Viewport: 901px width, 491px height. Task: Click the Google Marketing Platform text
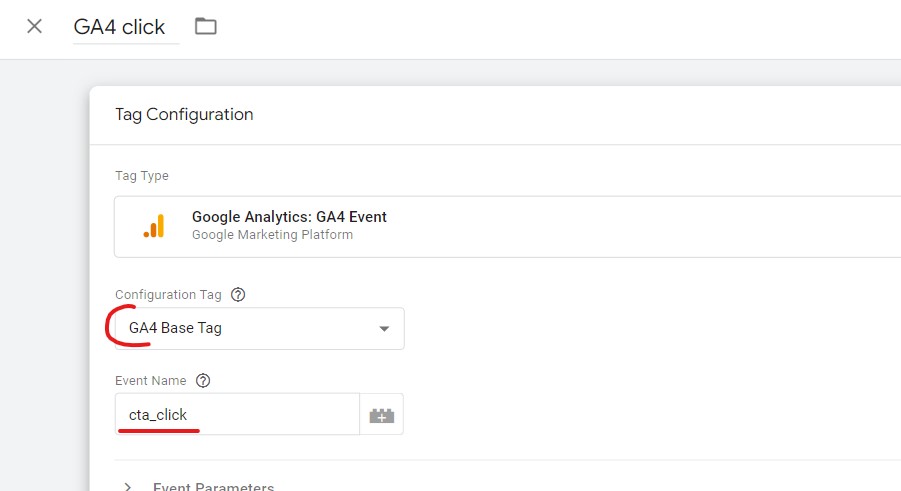(272, 235)
